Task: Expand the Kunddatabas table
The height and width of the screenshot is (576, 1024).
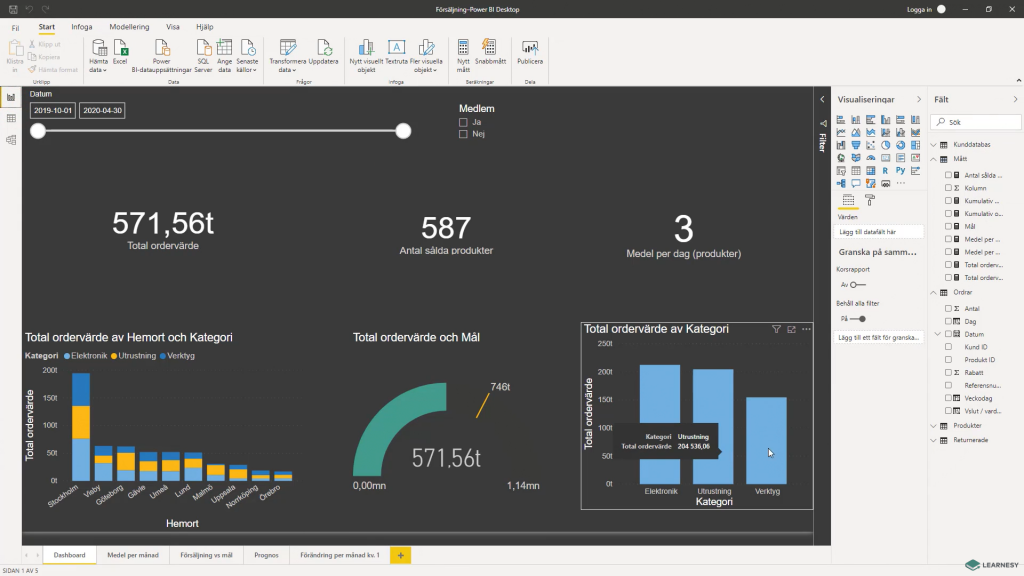Action: click(933, 144)
